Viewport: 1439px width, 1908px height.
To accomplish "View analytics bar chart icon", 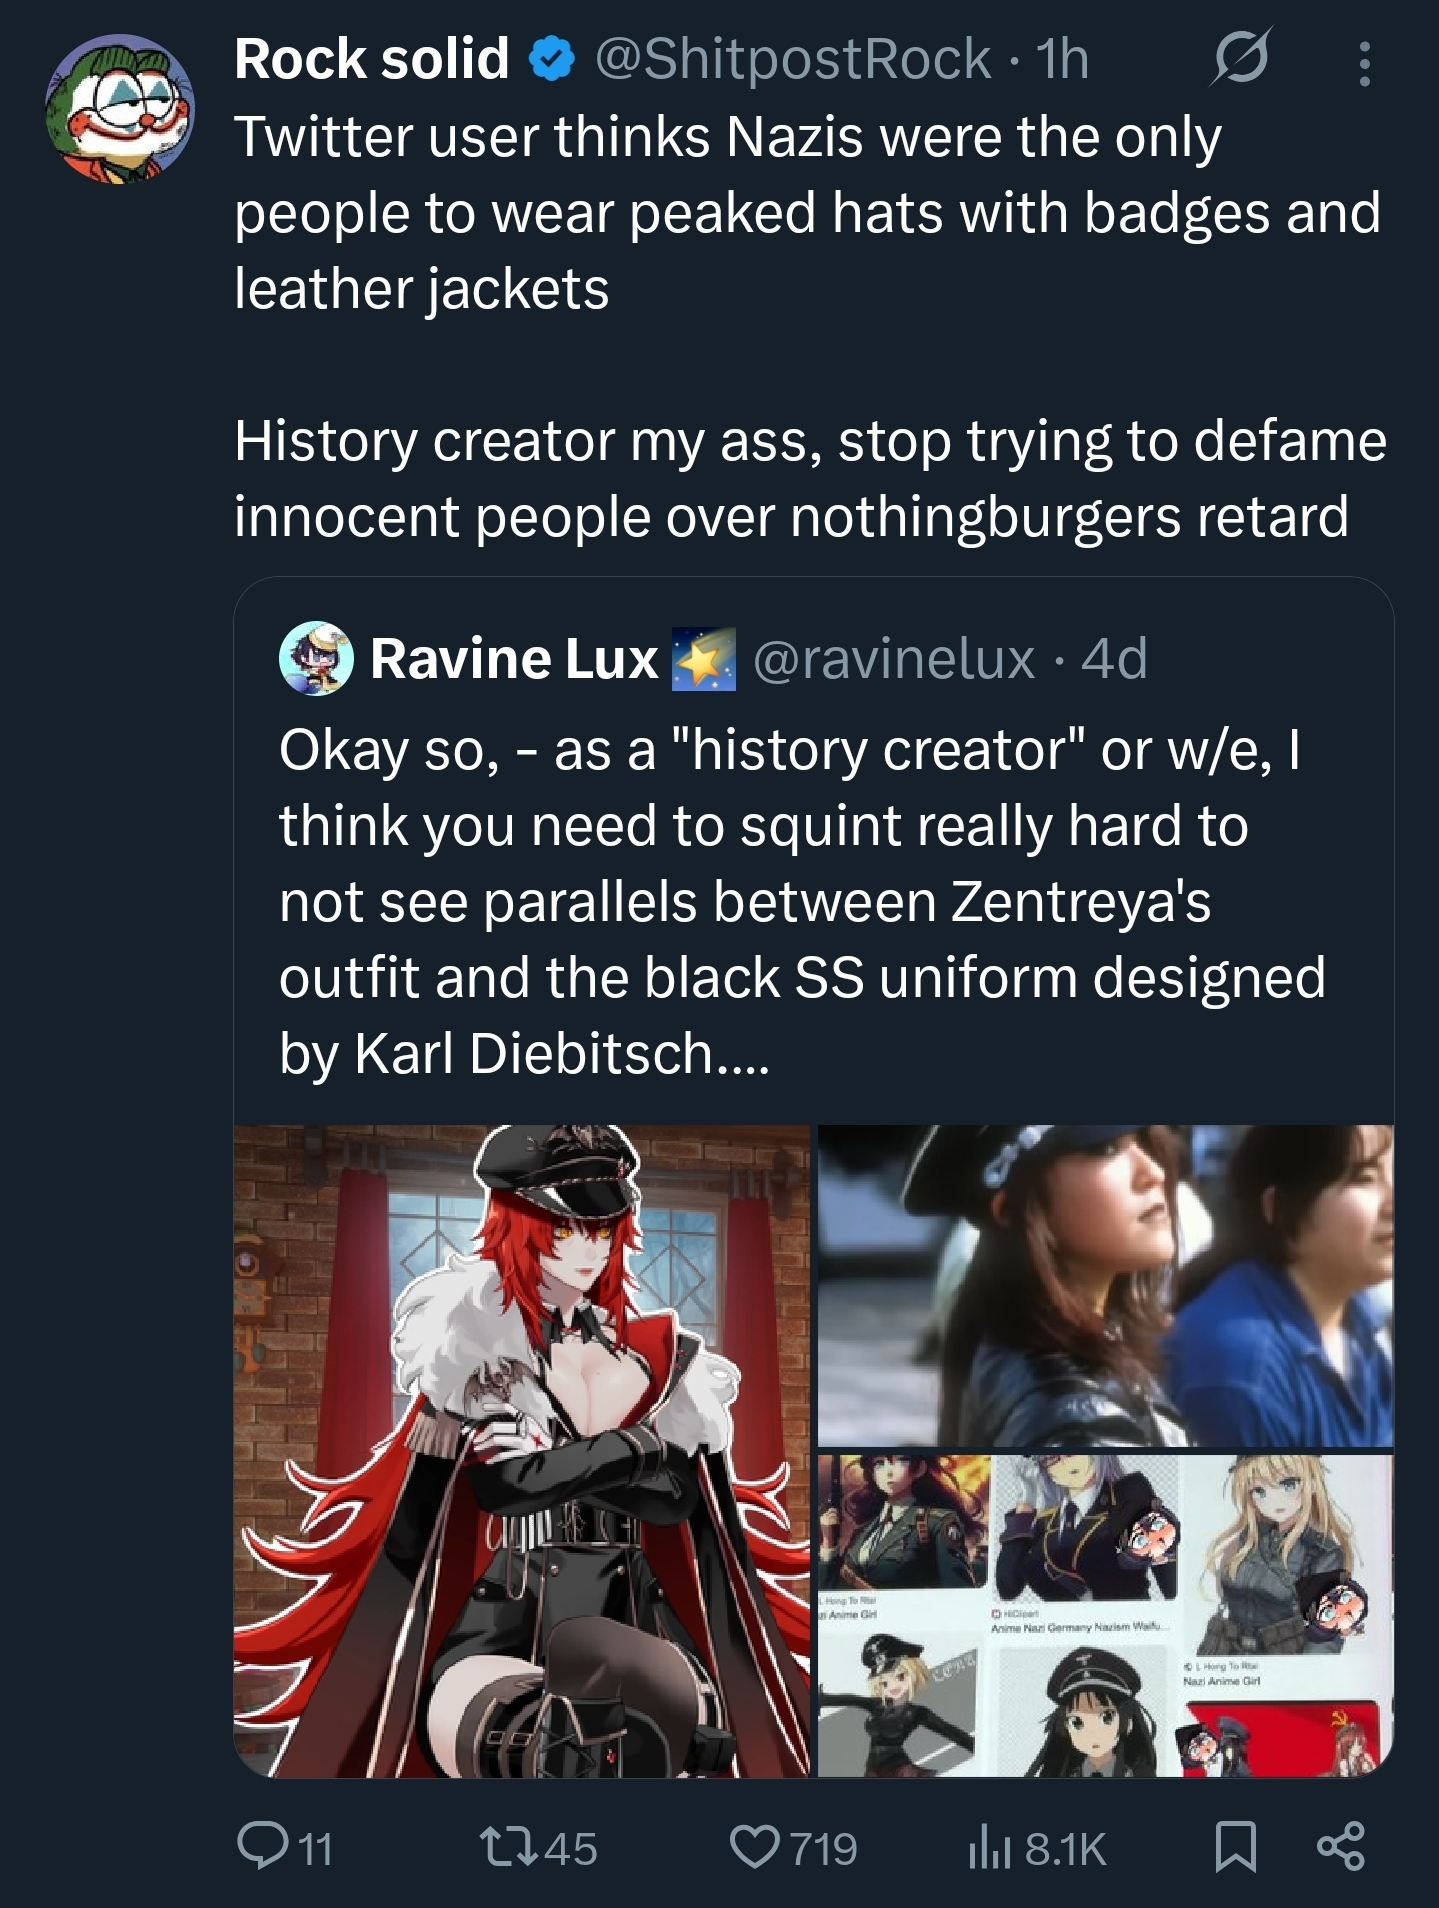I will click(x=989, y=1848).
